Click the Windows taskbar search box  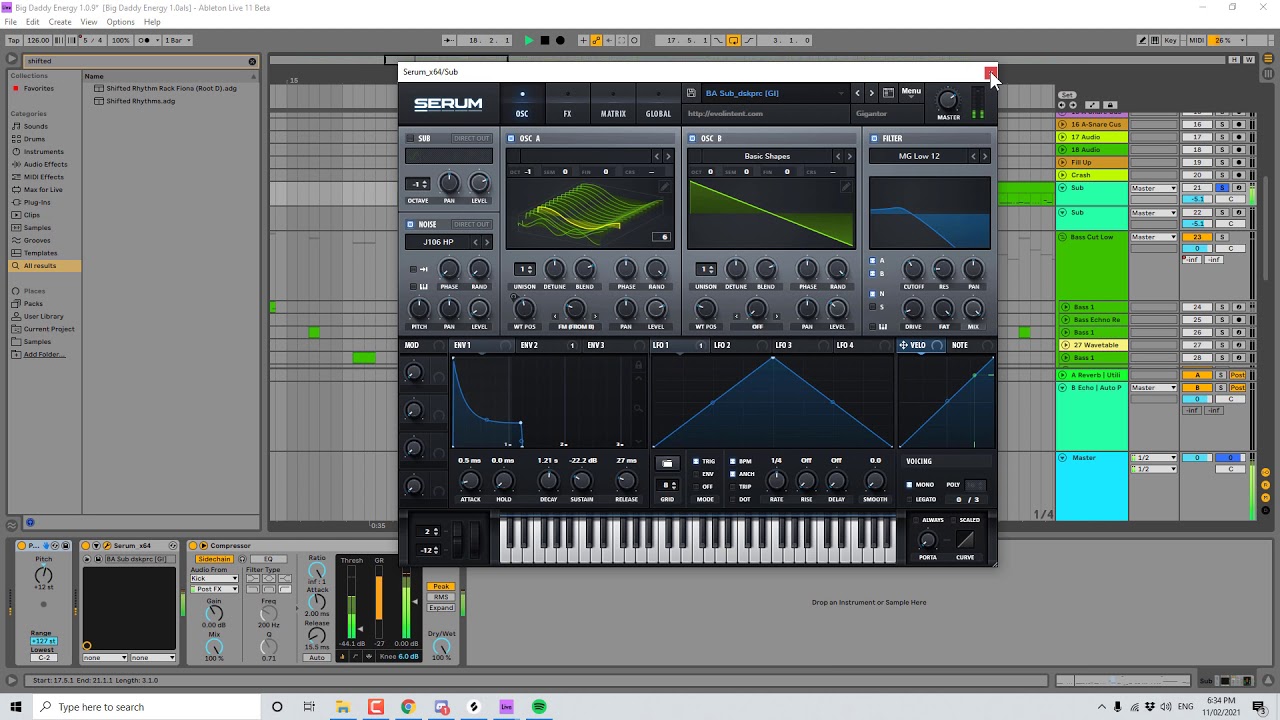(146, 707)
